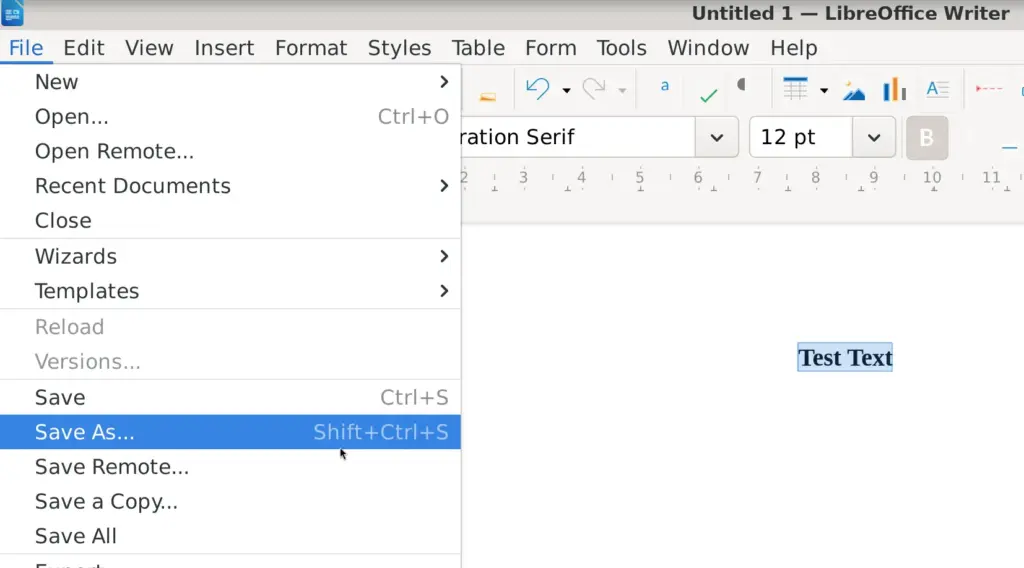Open the Form menu

(x=551, y=48)
